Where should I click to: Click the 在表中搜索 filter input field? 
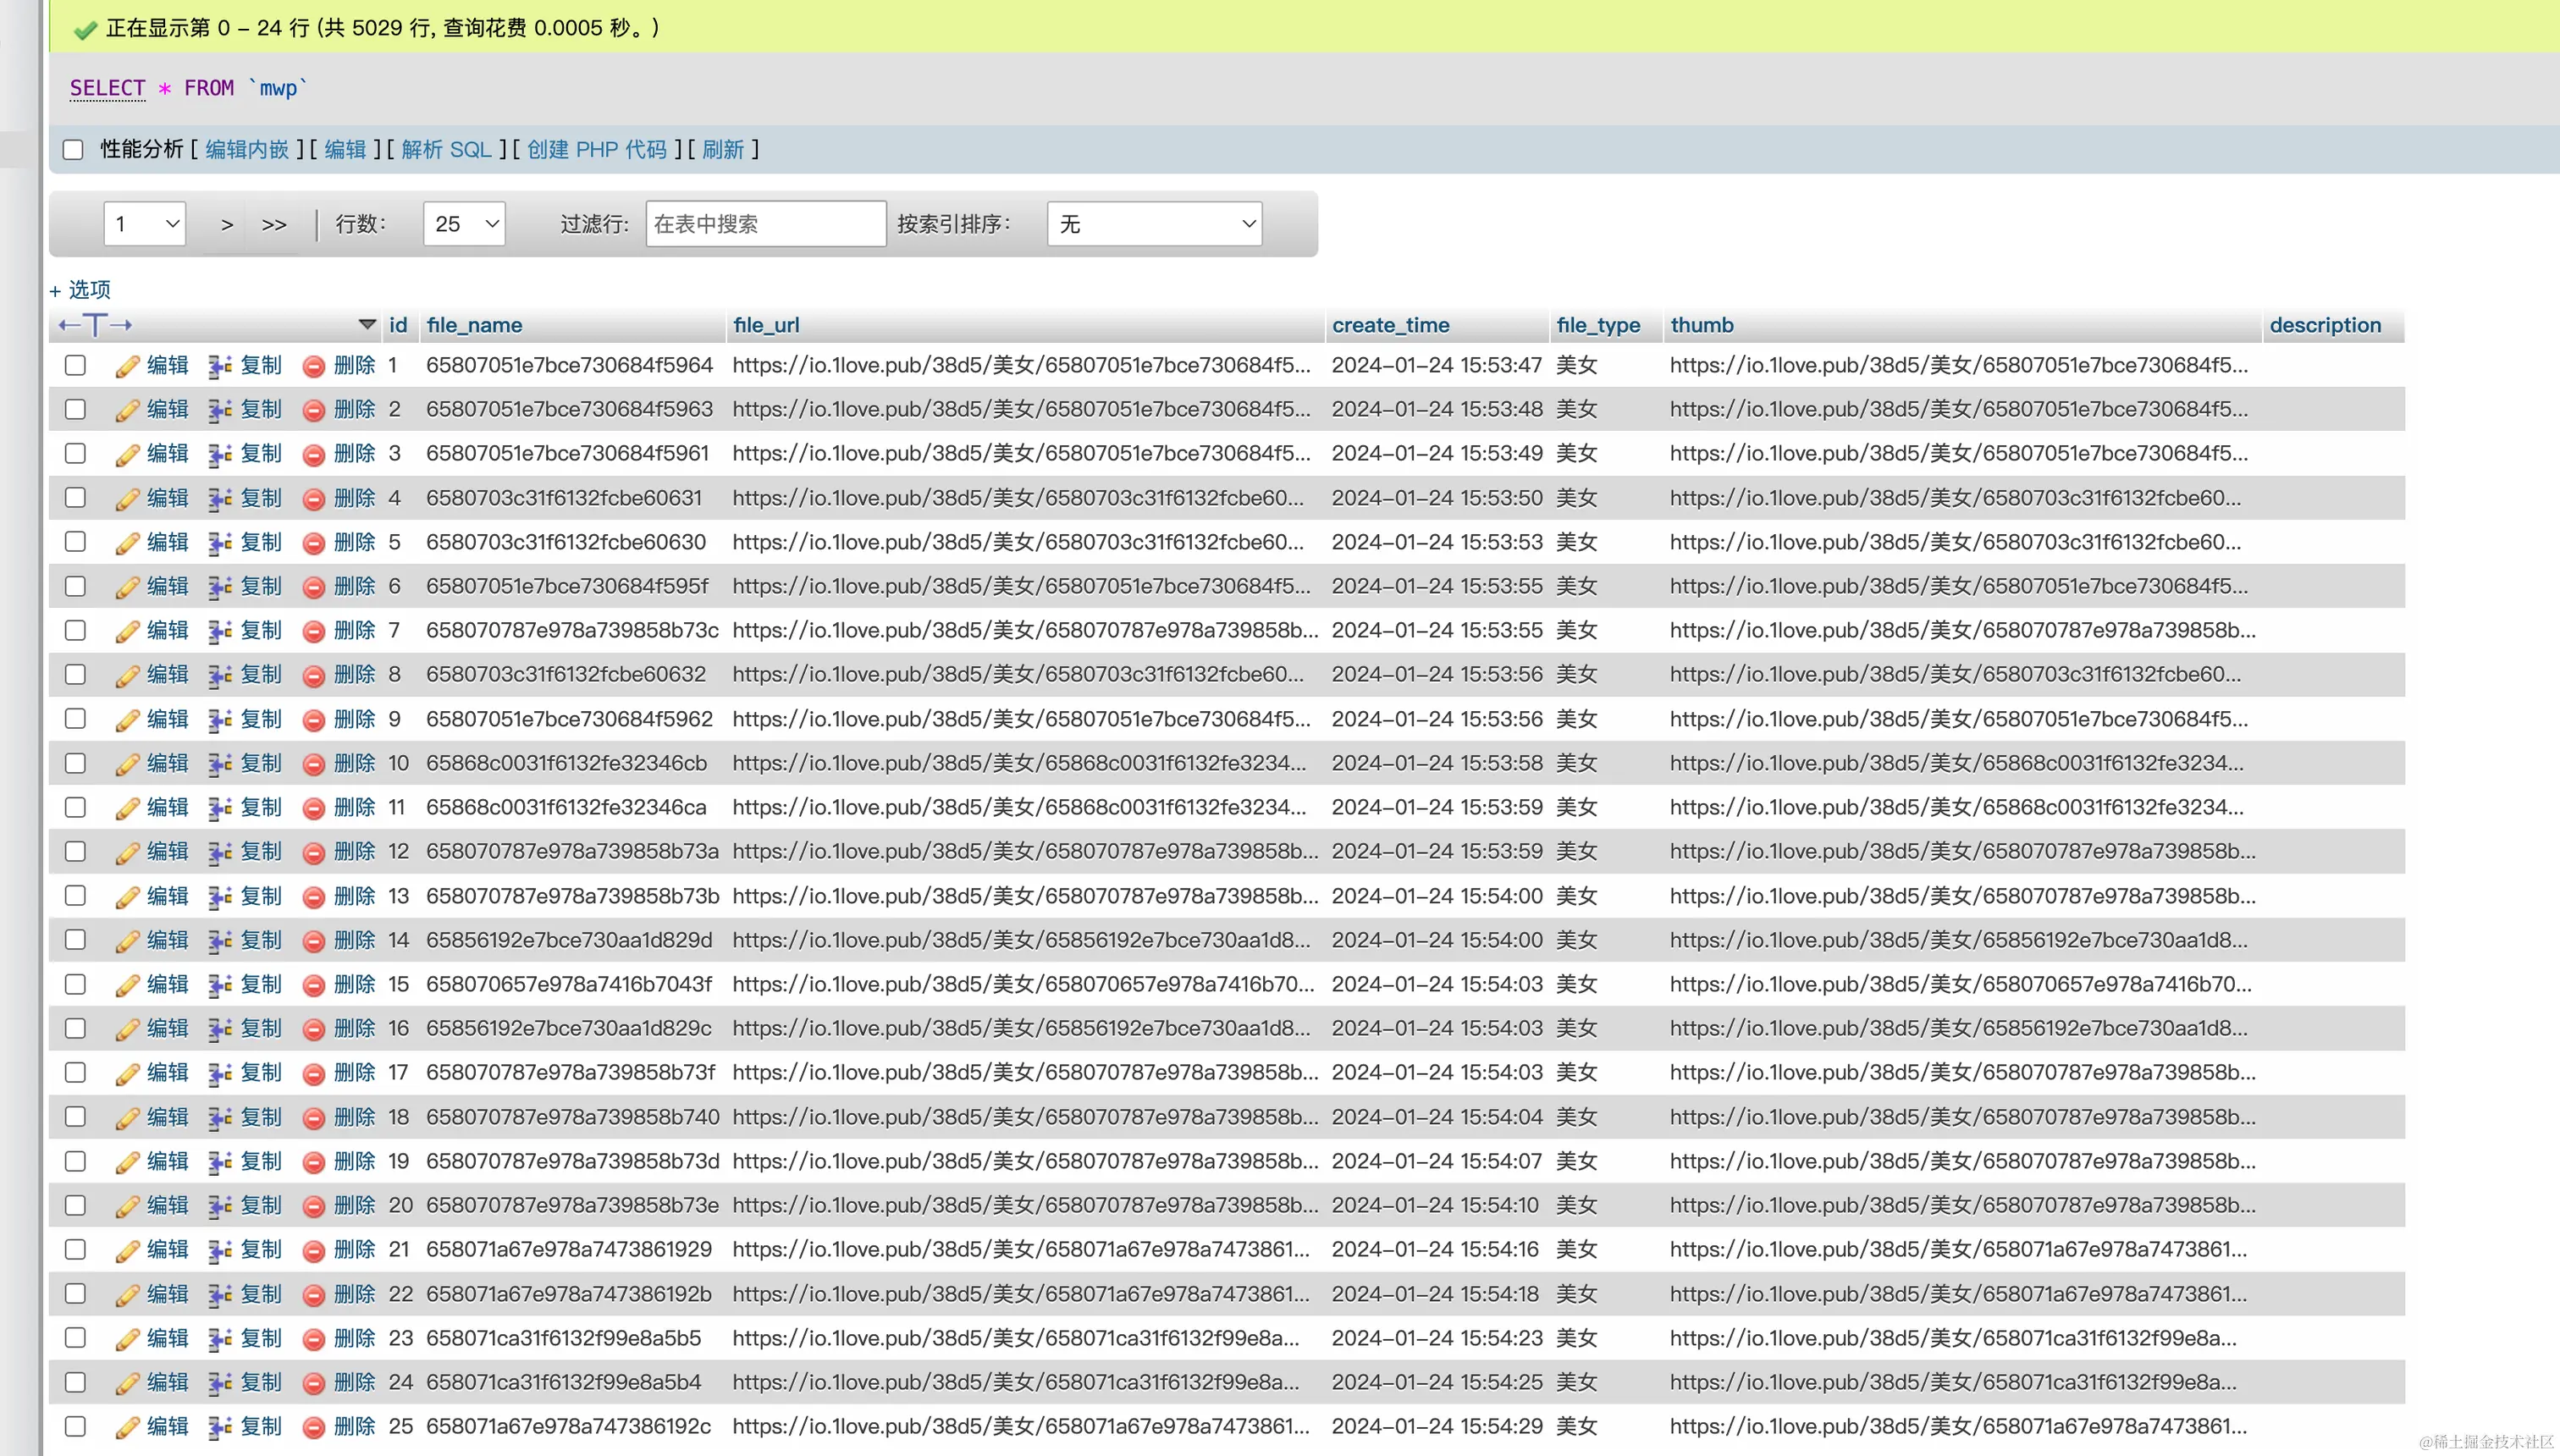tap(765, 224)
